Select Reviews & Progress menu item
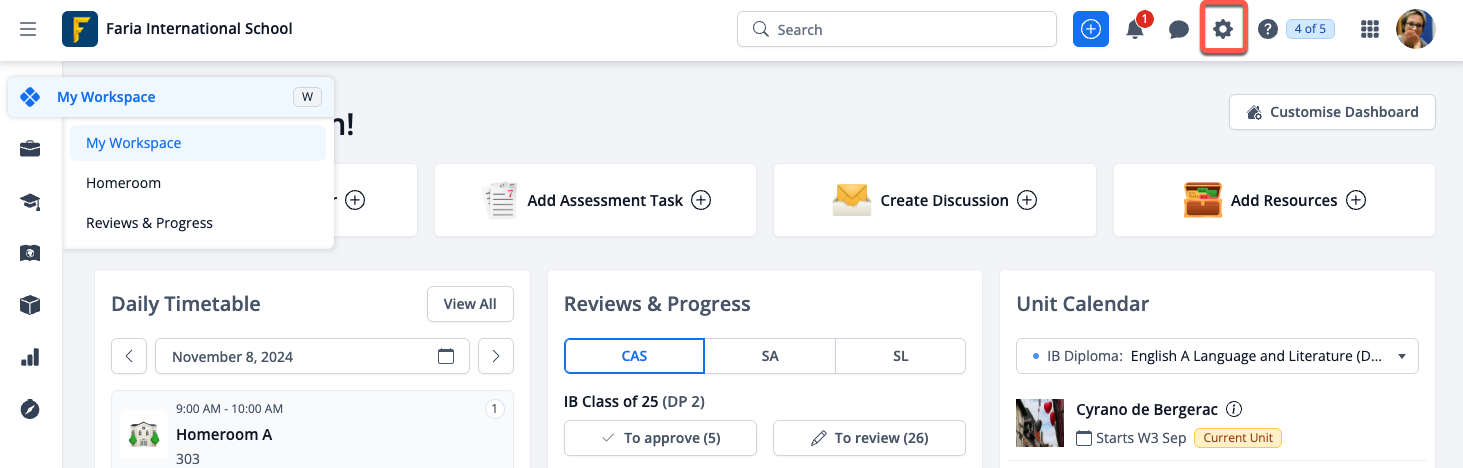 pyautogui.click(x=149, y=223)
